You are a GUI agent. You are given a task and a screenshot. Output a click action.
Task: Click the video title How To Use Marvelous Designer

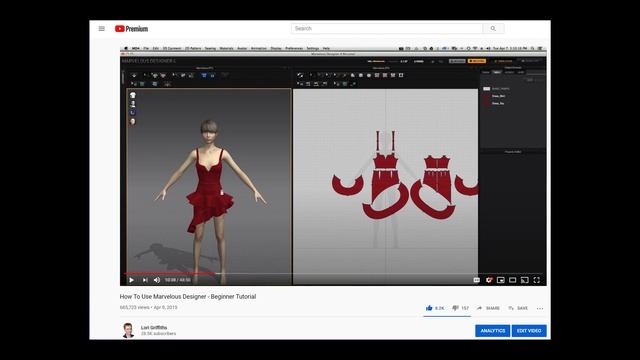pos(188,297)
